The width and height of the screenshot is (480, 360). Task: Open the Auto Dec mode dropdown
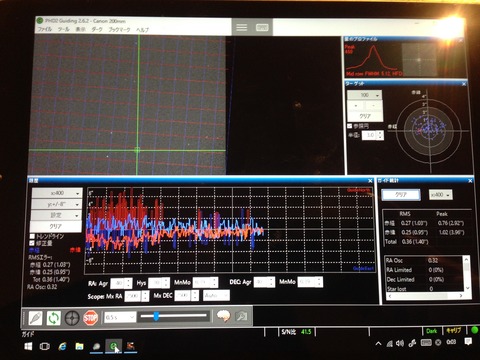pos(216,295)
